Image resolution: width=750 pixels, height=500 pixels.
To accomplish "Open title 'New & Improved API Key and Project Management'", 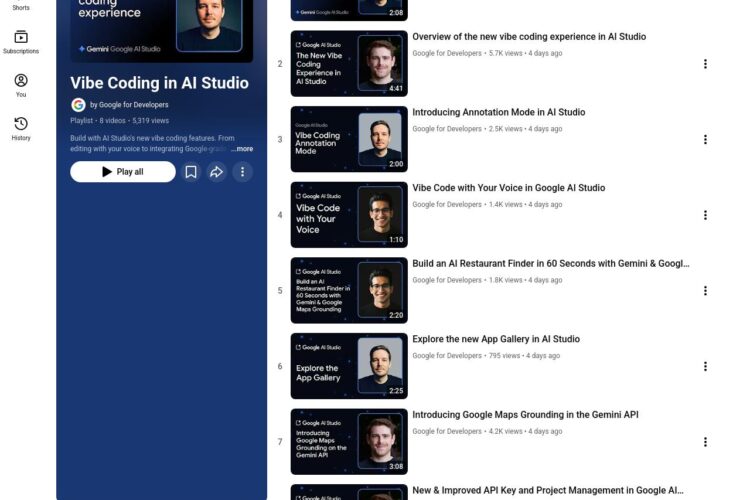I will pyautogui.click(x=548, y=490).
